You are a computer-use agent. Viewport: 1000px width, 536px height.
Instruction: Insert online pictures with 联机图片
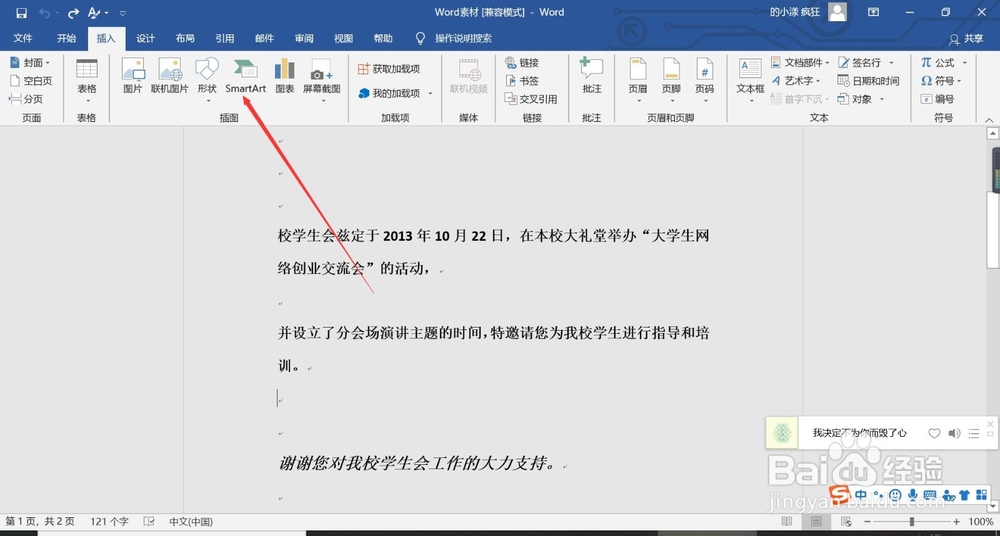[170, 77]
